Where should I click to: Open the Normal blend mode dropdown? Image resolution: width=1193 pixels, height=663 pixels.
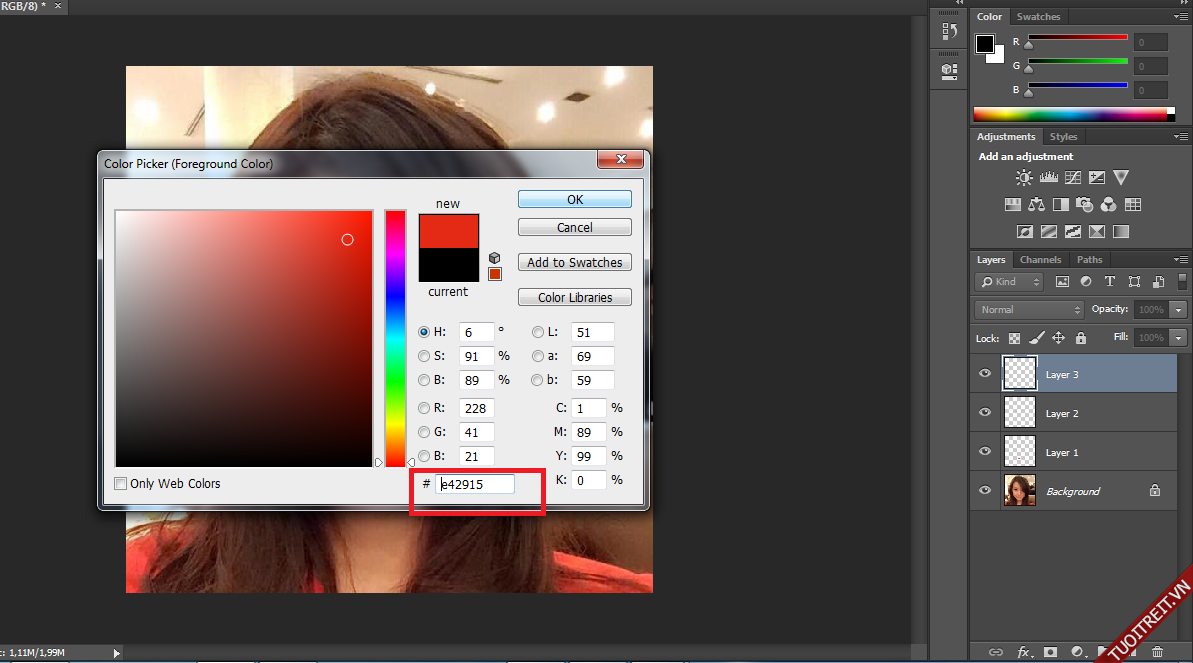(x=1028, y=310)
